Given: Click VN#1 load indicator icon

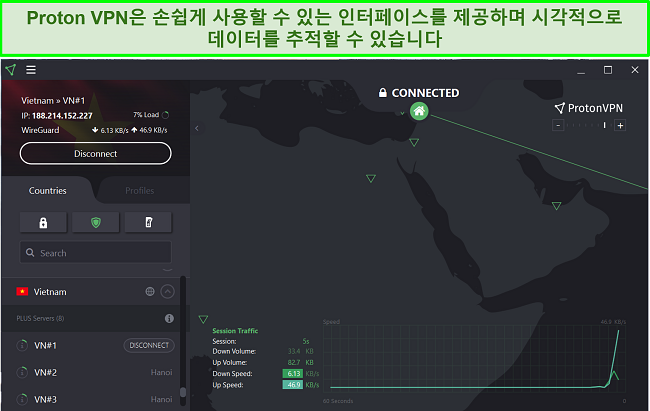Looking at the screenshot, I should coord(22,345).
